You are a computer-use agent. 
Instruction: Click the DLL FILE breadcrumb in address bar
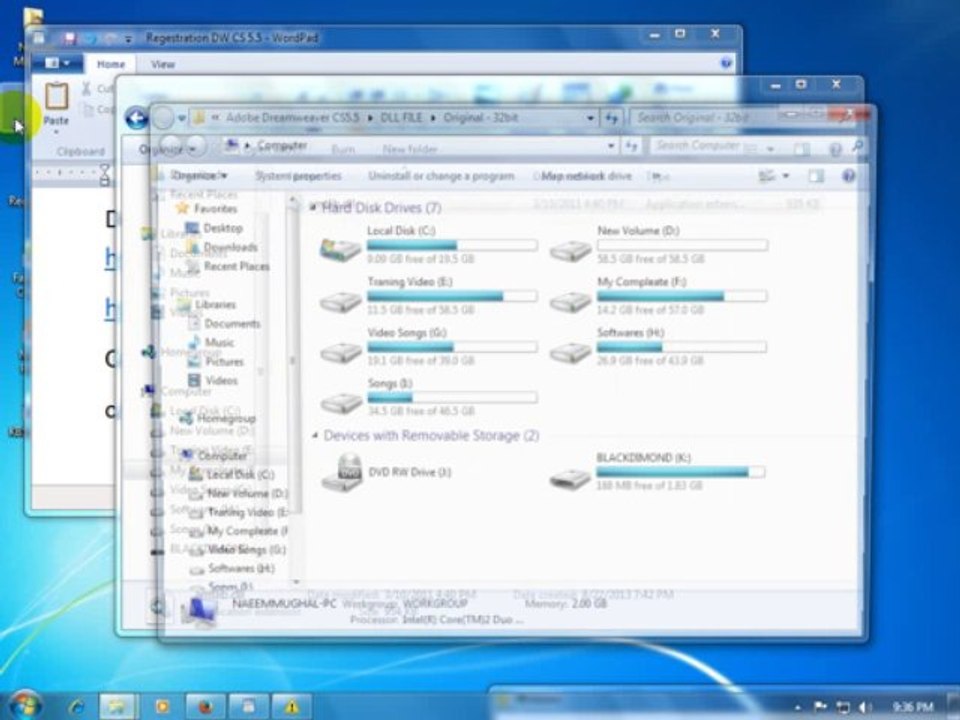(x=401, y=117)
